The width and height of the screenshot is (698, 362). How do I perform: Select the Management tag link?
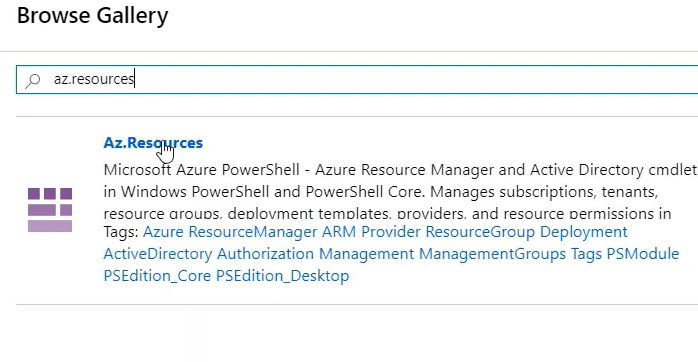pos(366,254)
